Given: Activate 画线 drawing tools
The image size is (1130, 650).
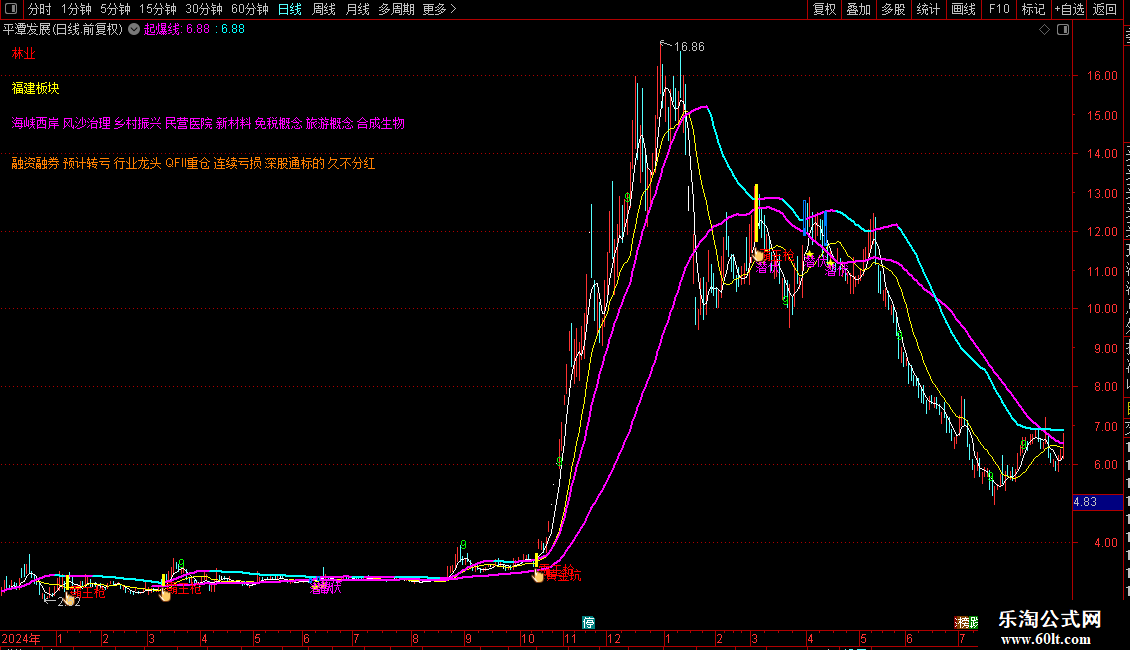Looking at the screenshot, I should 963,9.
